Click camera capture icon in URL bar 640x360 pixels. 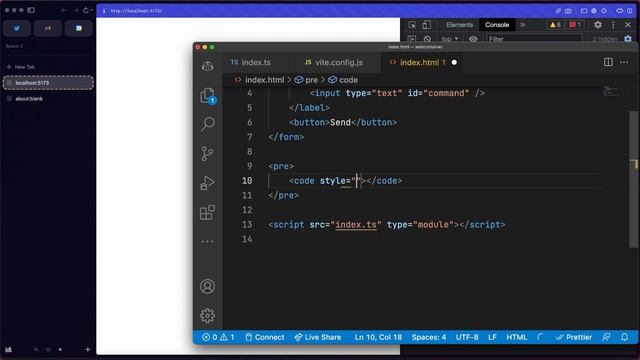pyautogui.click(x=568, y=11)
